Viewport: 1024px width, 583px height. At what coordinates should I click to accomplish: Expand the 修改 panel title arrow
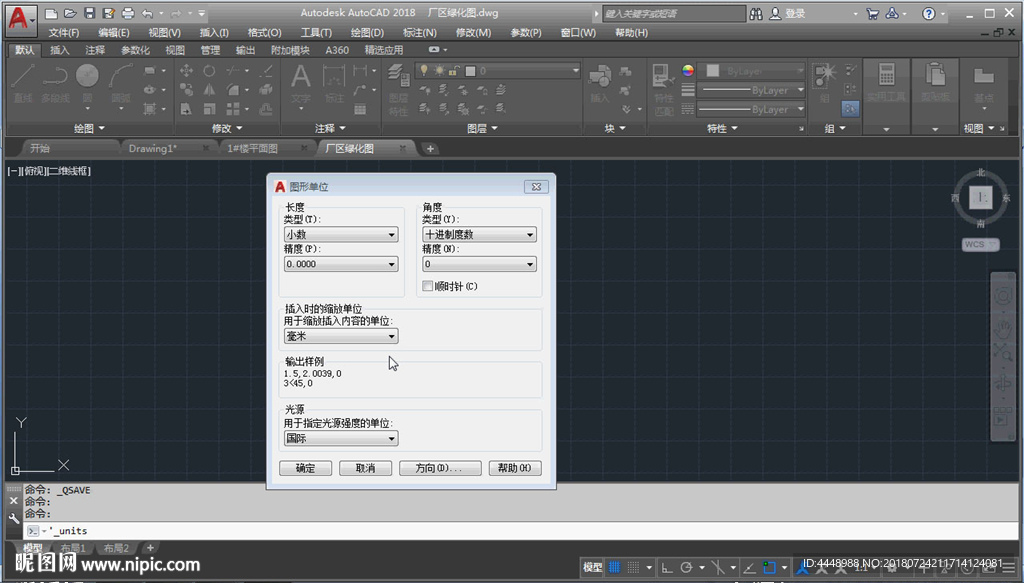[239, 129]
